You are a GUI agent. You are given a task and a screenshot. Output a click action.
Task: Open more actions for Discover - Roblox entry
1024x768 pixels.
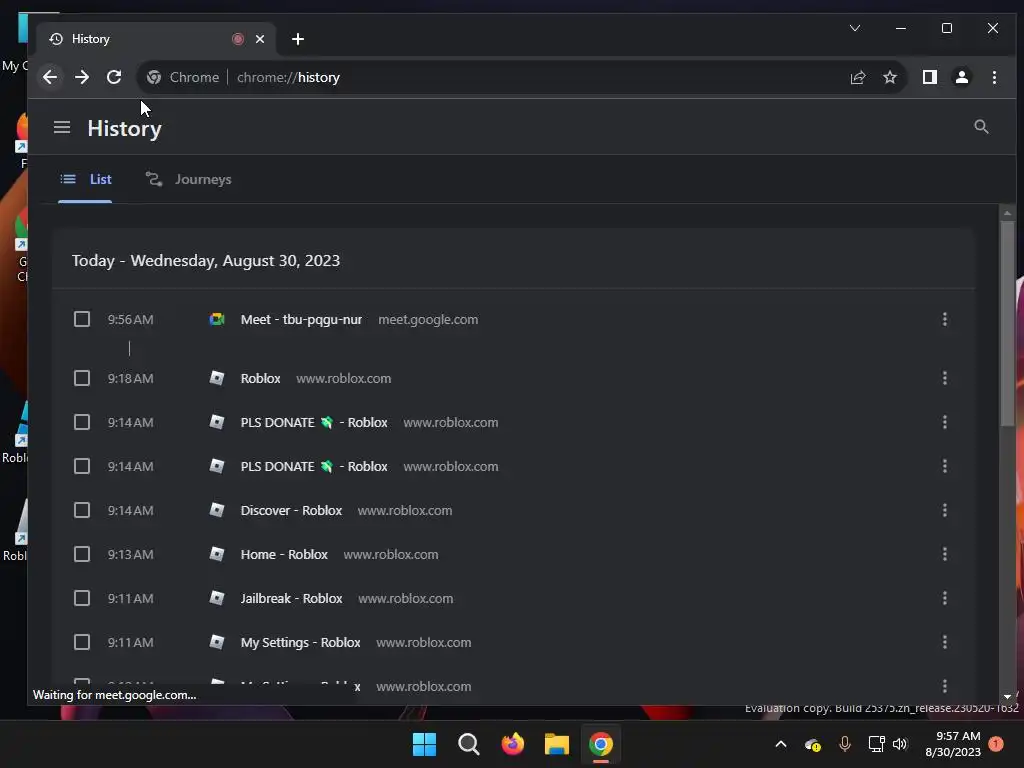(944, 510)
